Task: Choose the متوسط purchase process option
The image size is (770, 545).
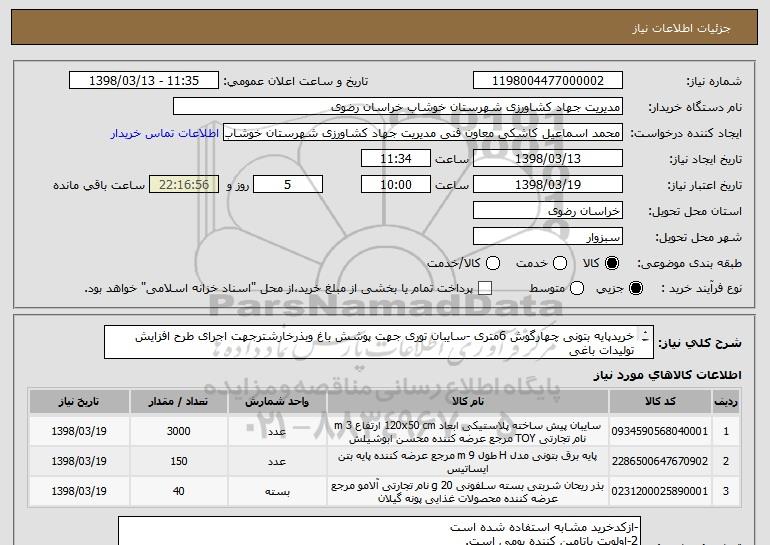Action: pos(577,289)
